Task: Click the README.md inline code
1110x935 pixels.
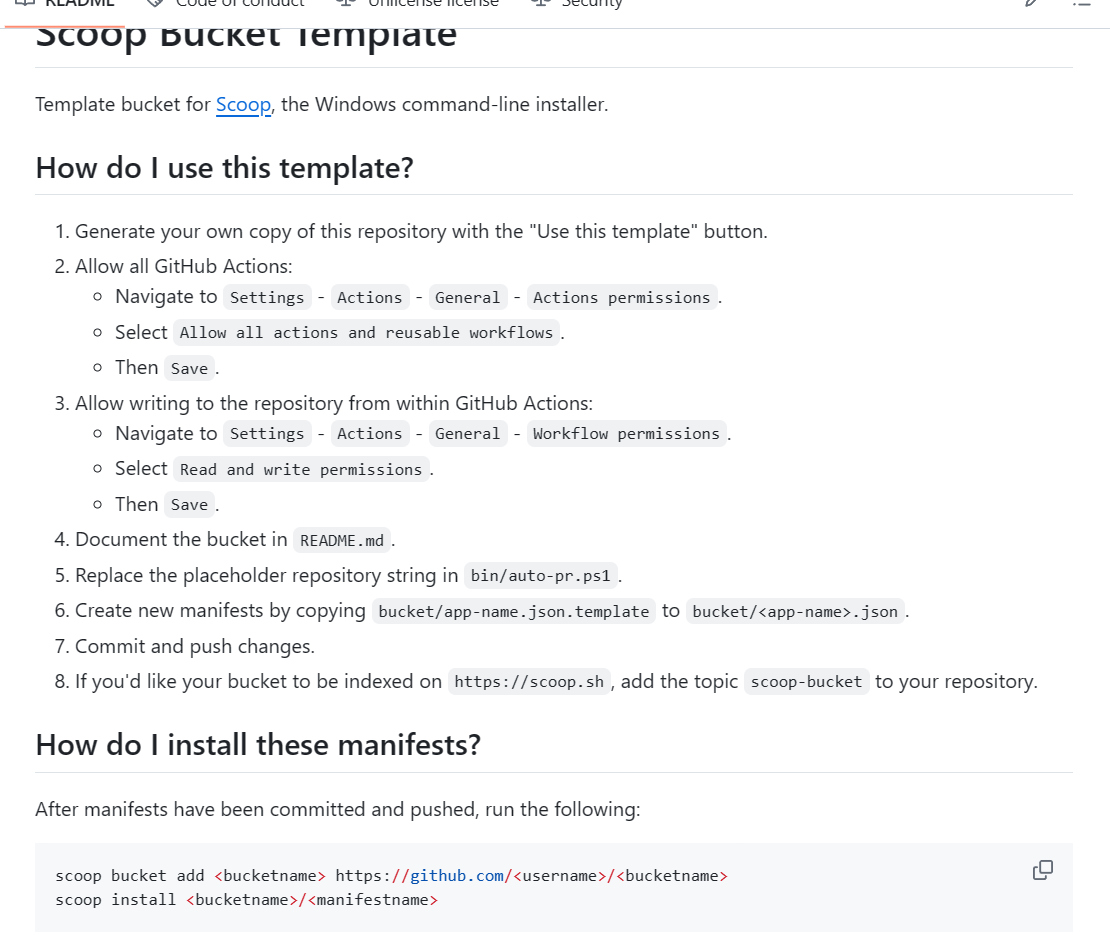Action: click(x=342, y=541)
